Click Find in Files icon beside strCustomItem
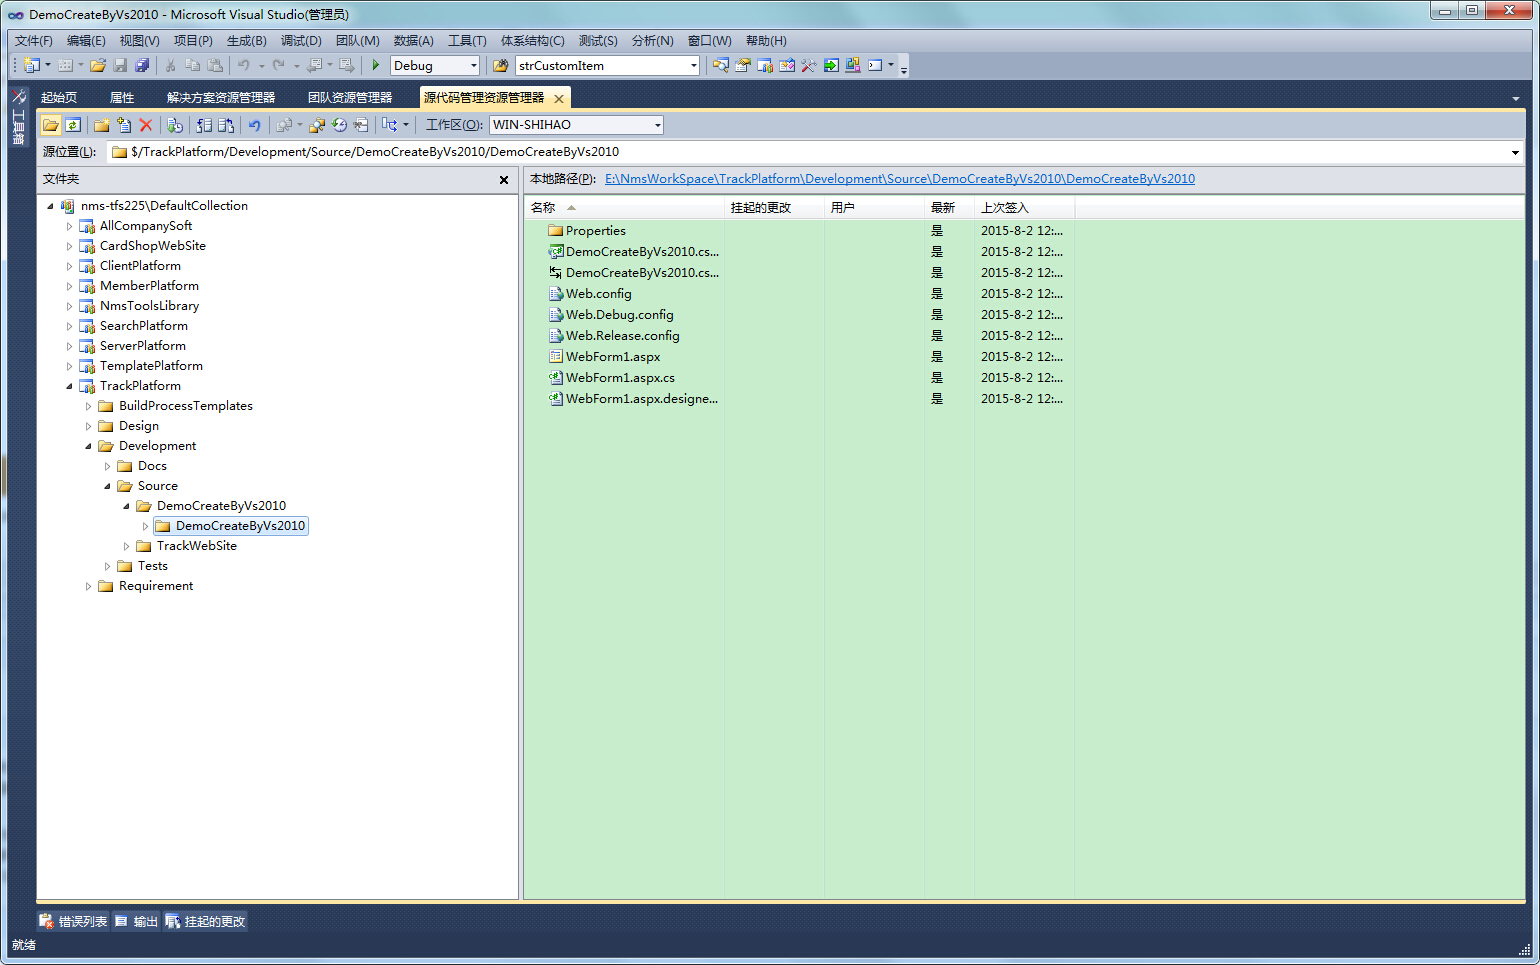The height and width of the screenshot is (965, 1540). pyautogui.click(x=501, y=65)
